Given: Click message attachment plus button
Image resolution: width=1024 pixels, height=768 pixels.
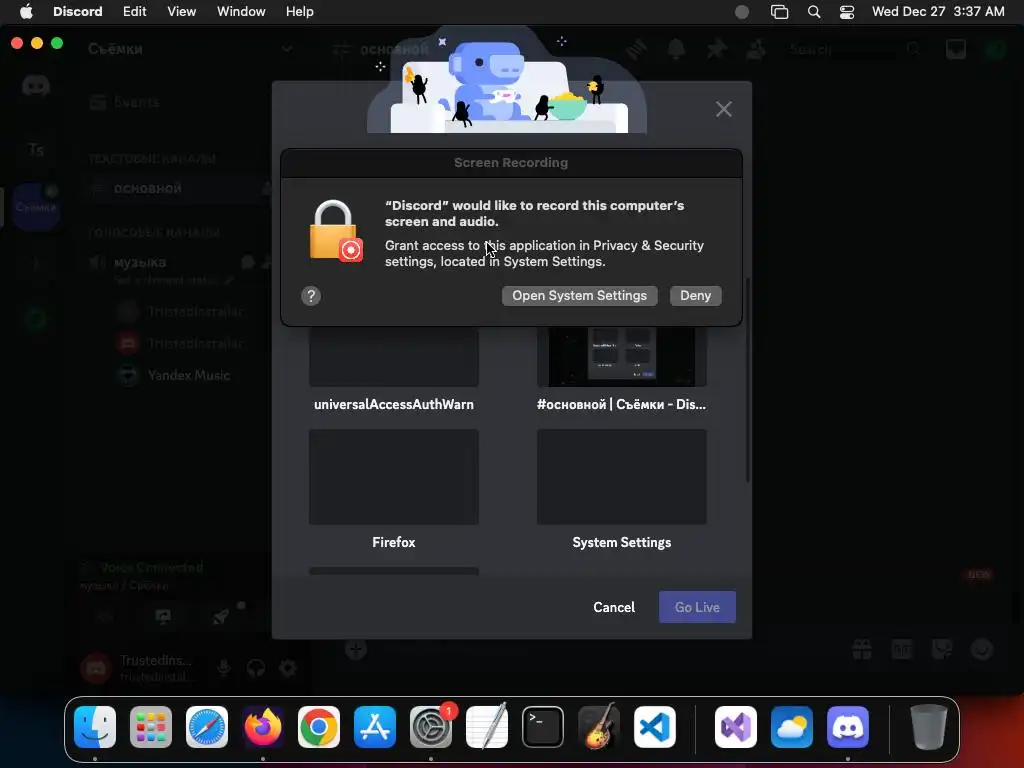Looking at the screenshot, I should pos(356,650).
